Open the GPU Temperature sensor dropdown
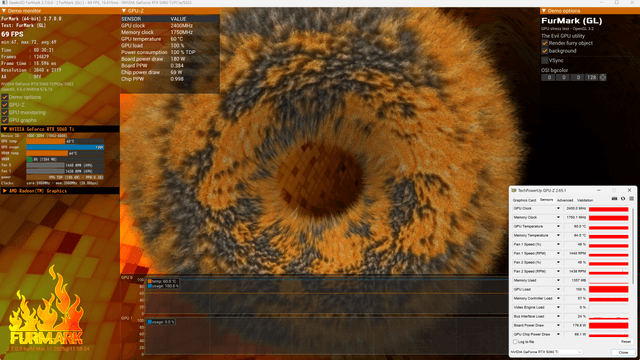Image resolution: width=640 pixels, height=360 pixels. click(x=558, y=227)
